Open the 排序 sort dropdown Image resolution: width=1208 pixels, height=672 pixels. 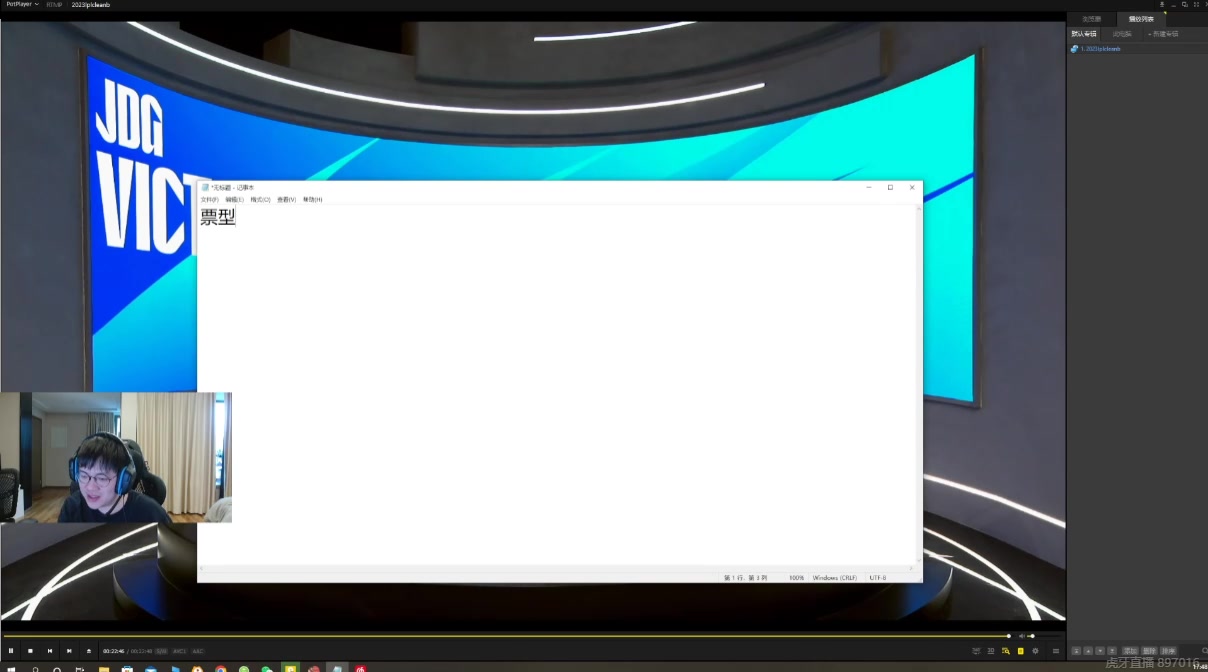click(1168, 651)
